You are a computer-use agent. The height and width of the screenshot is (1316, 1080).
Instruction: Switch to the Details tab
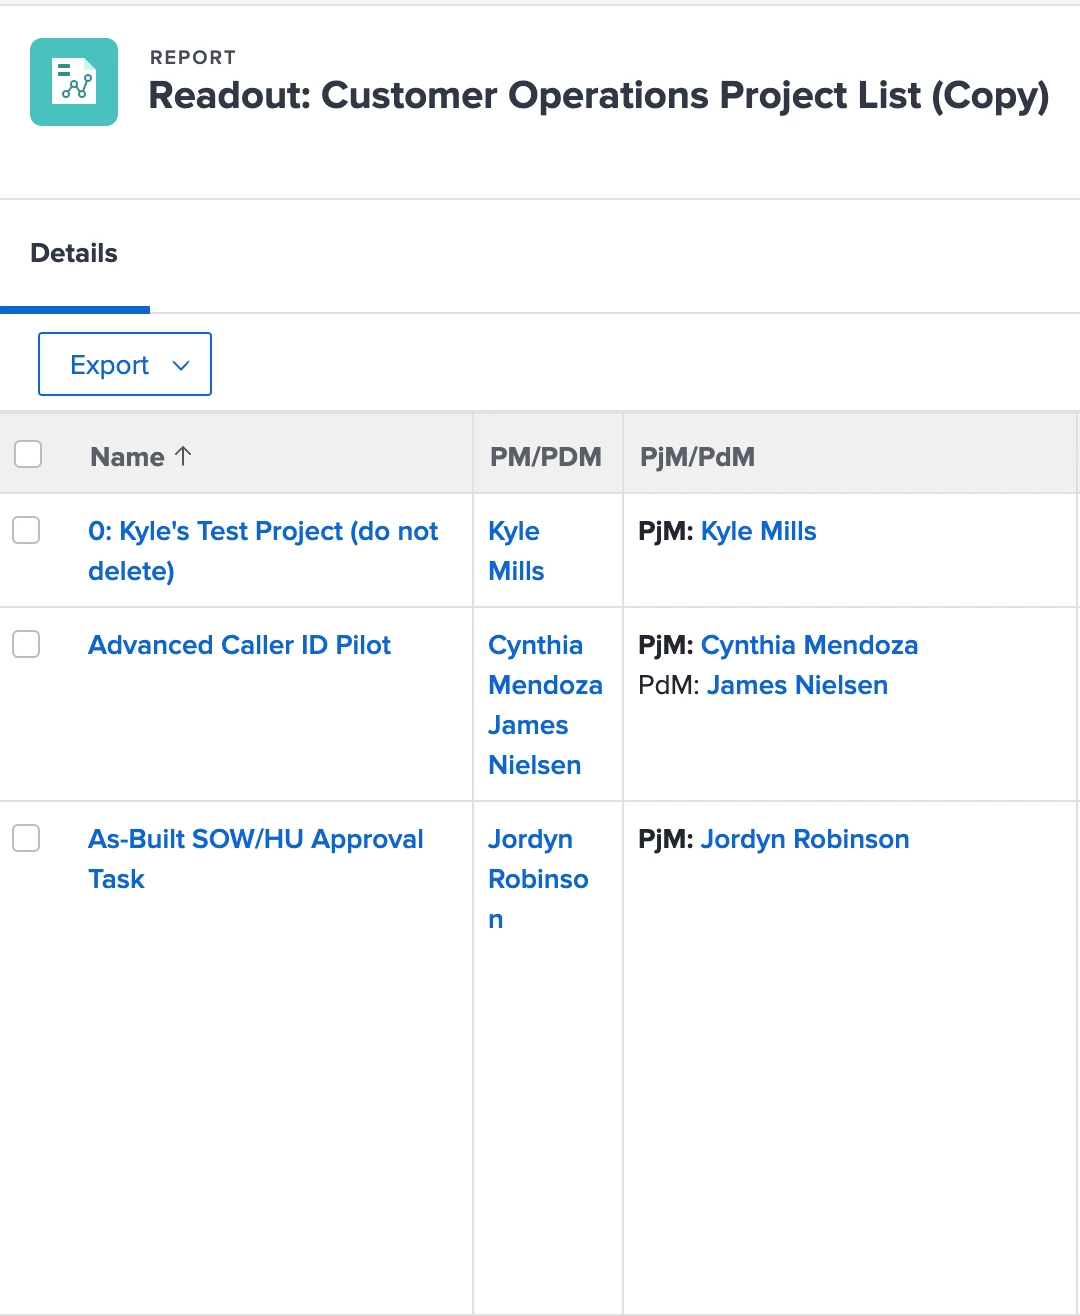[74, 253]
